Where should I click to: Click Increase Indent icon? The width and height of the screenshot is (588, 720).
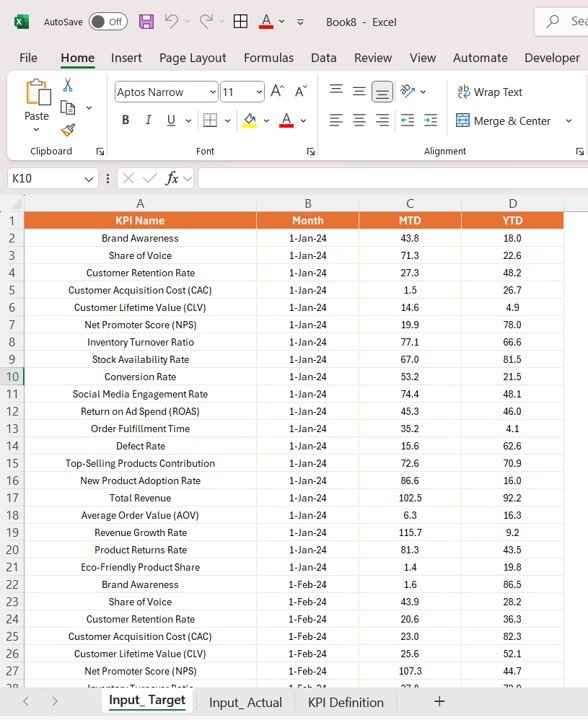431,120
